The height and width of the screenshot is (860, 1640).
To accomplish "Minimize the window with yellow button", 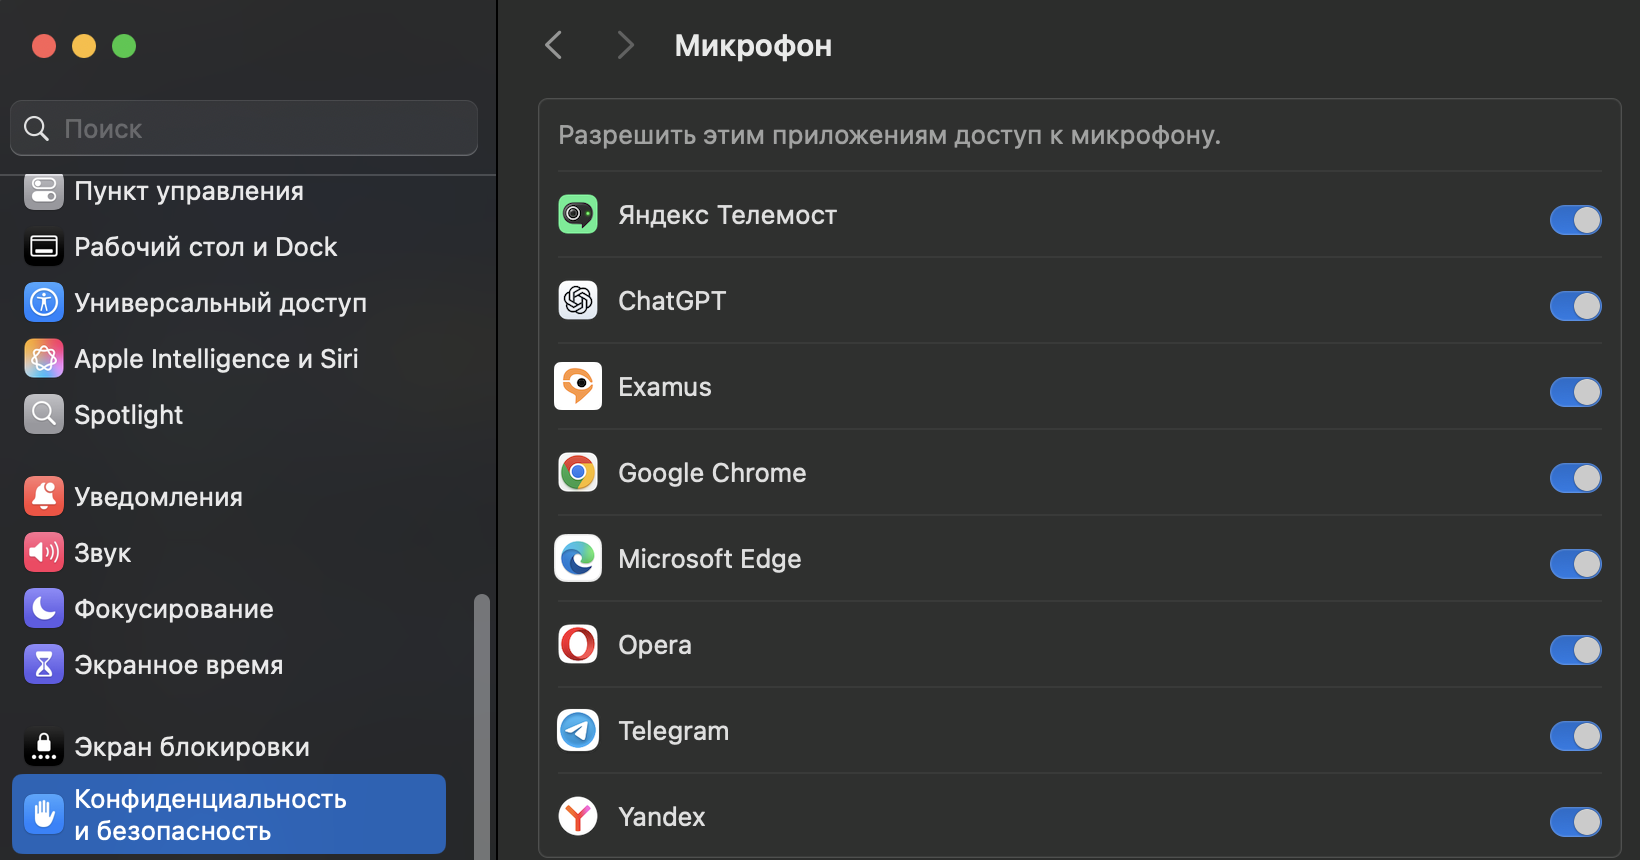I will [x=84, y=46].
